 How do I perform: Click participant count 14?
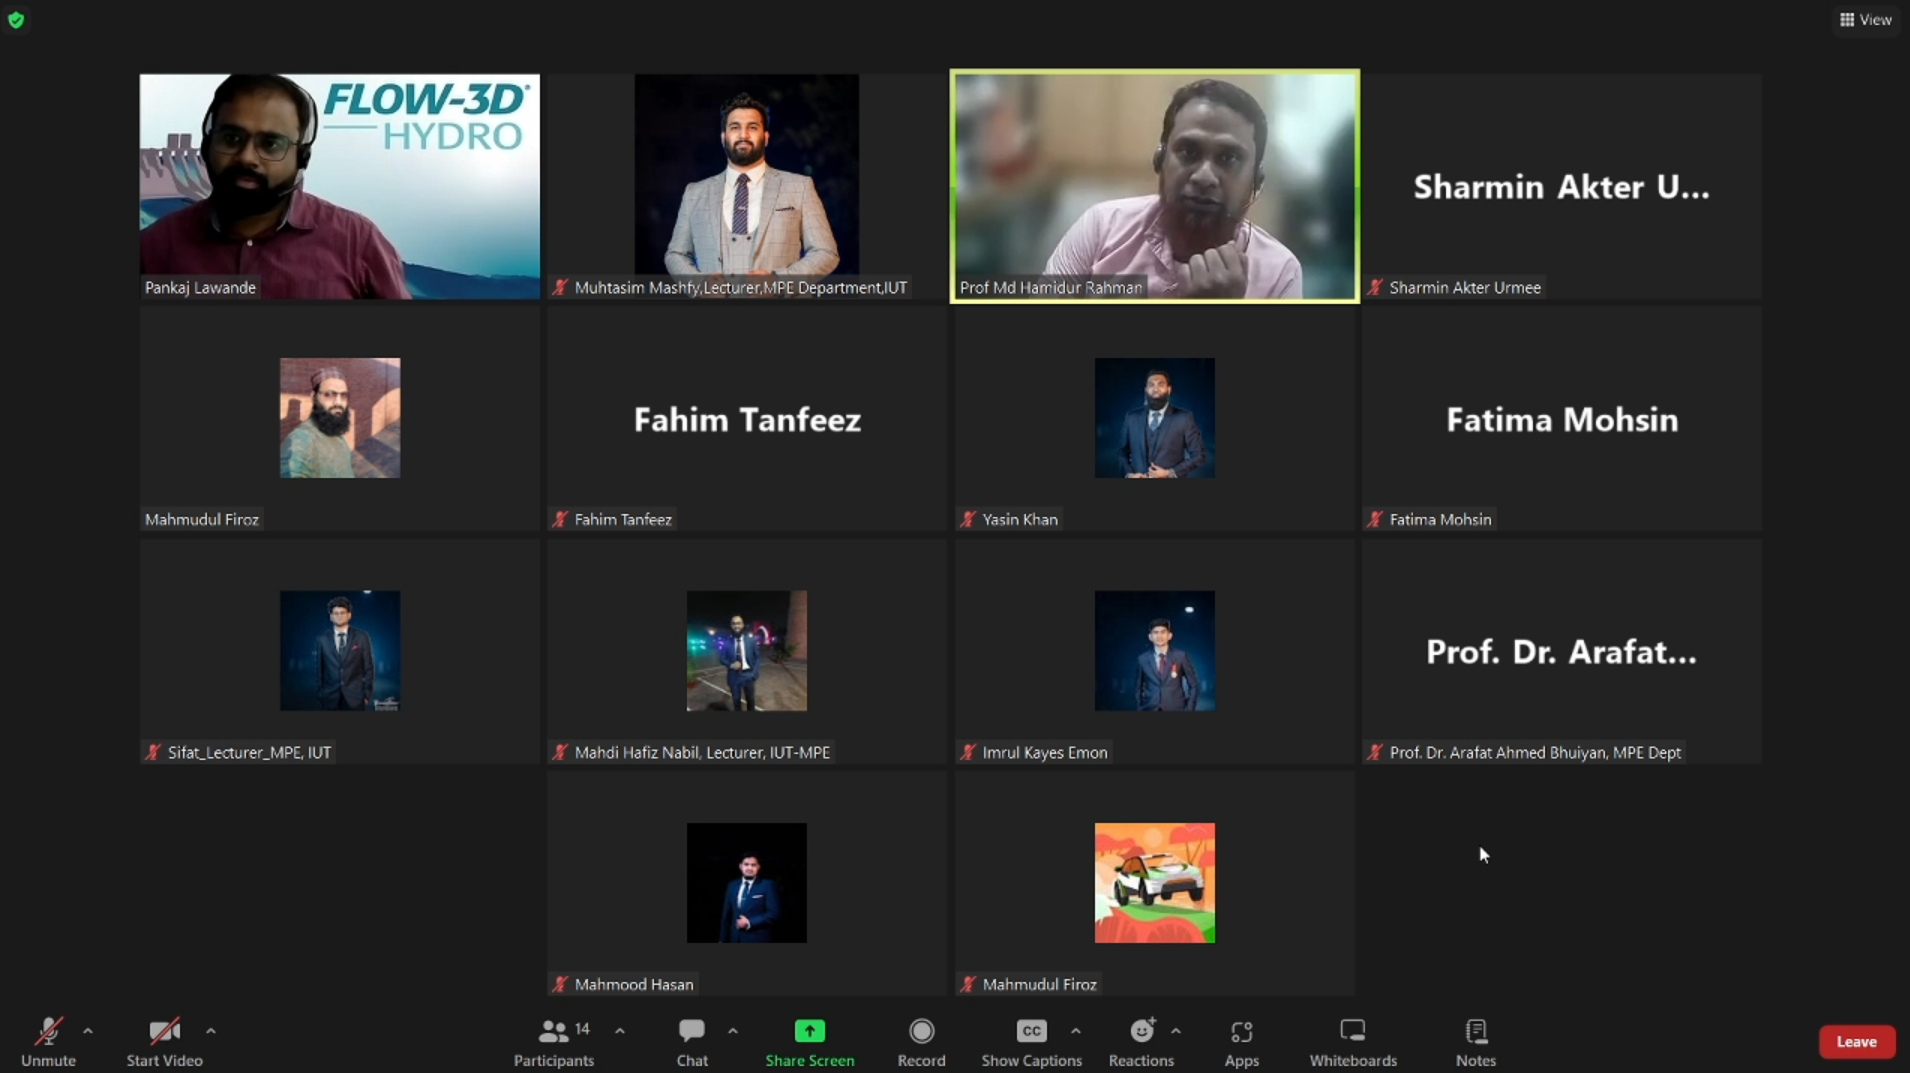click(x=582, y=1029)
